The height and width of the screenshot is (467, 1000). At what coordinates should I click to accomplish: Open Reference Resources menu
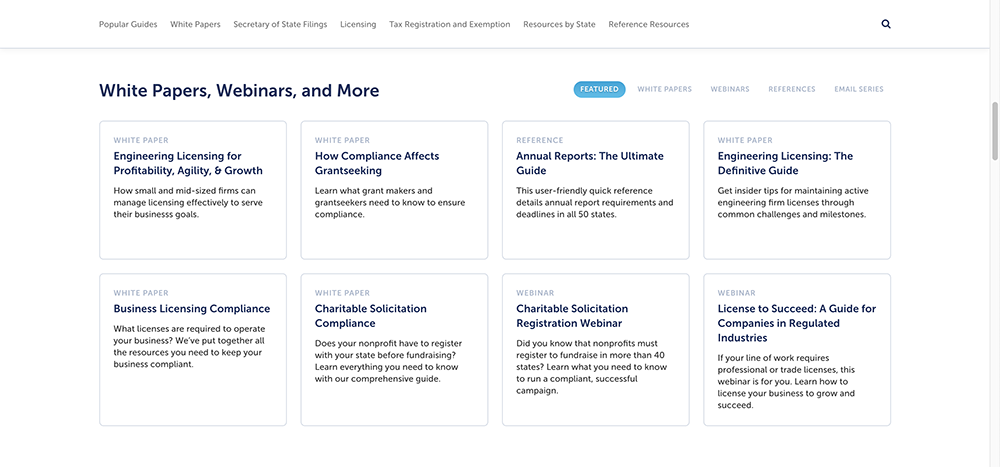[x=649, y=24]
